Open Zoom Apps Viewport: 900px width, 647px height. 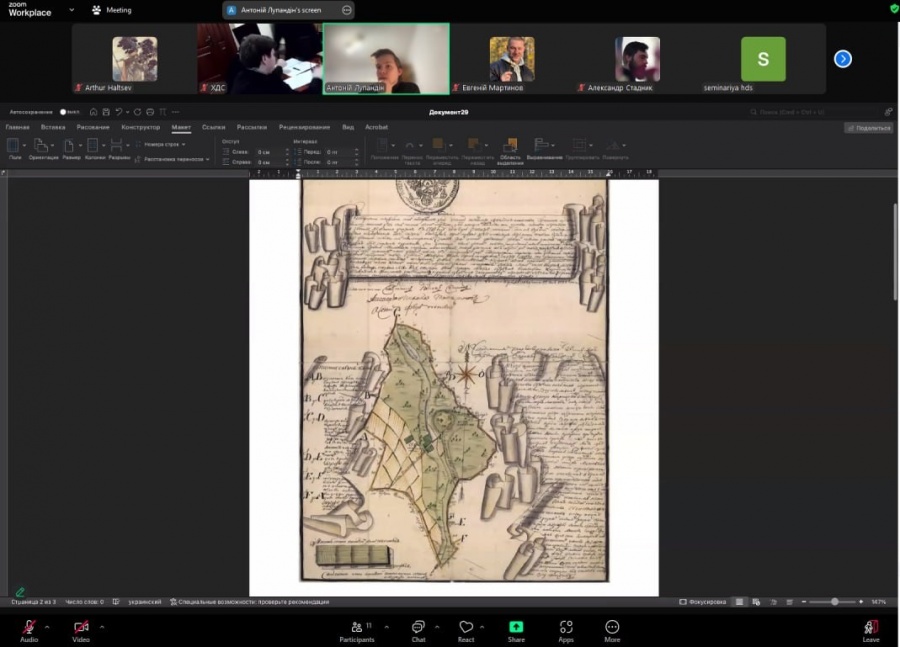566,630
